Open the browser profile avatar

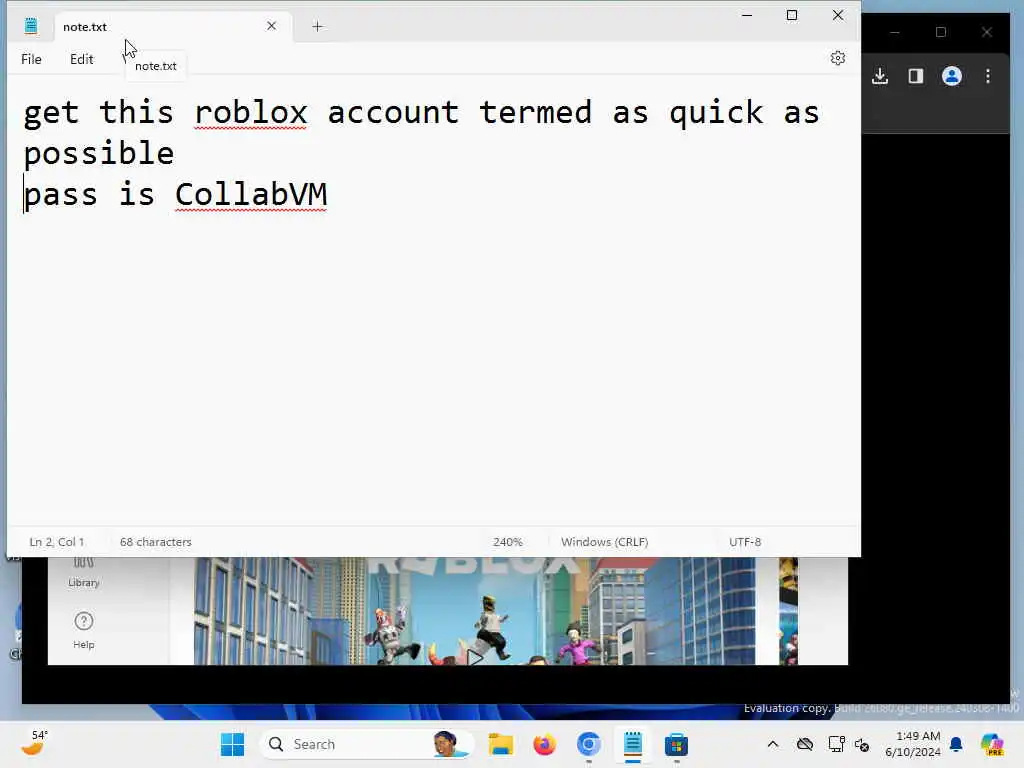tap(952, 76)
